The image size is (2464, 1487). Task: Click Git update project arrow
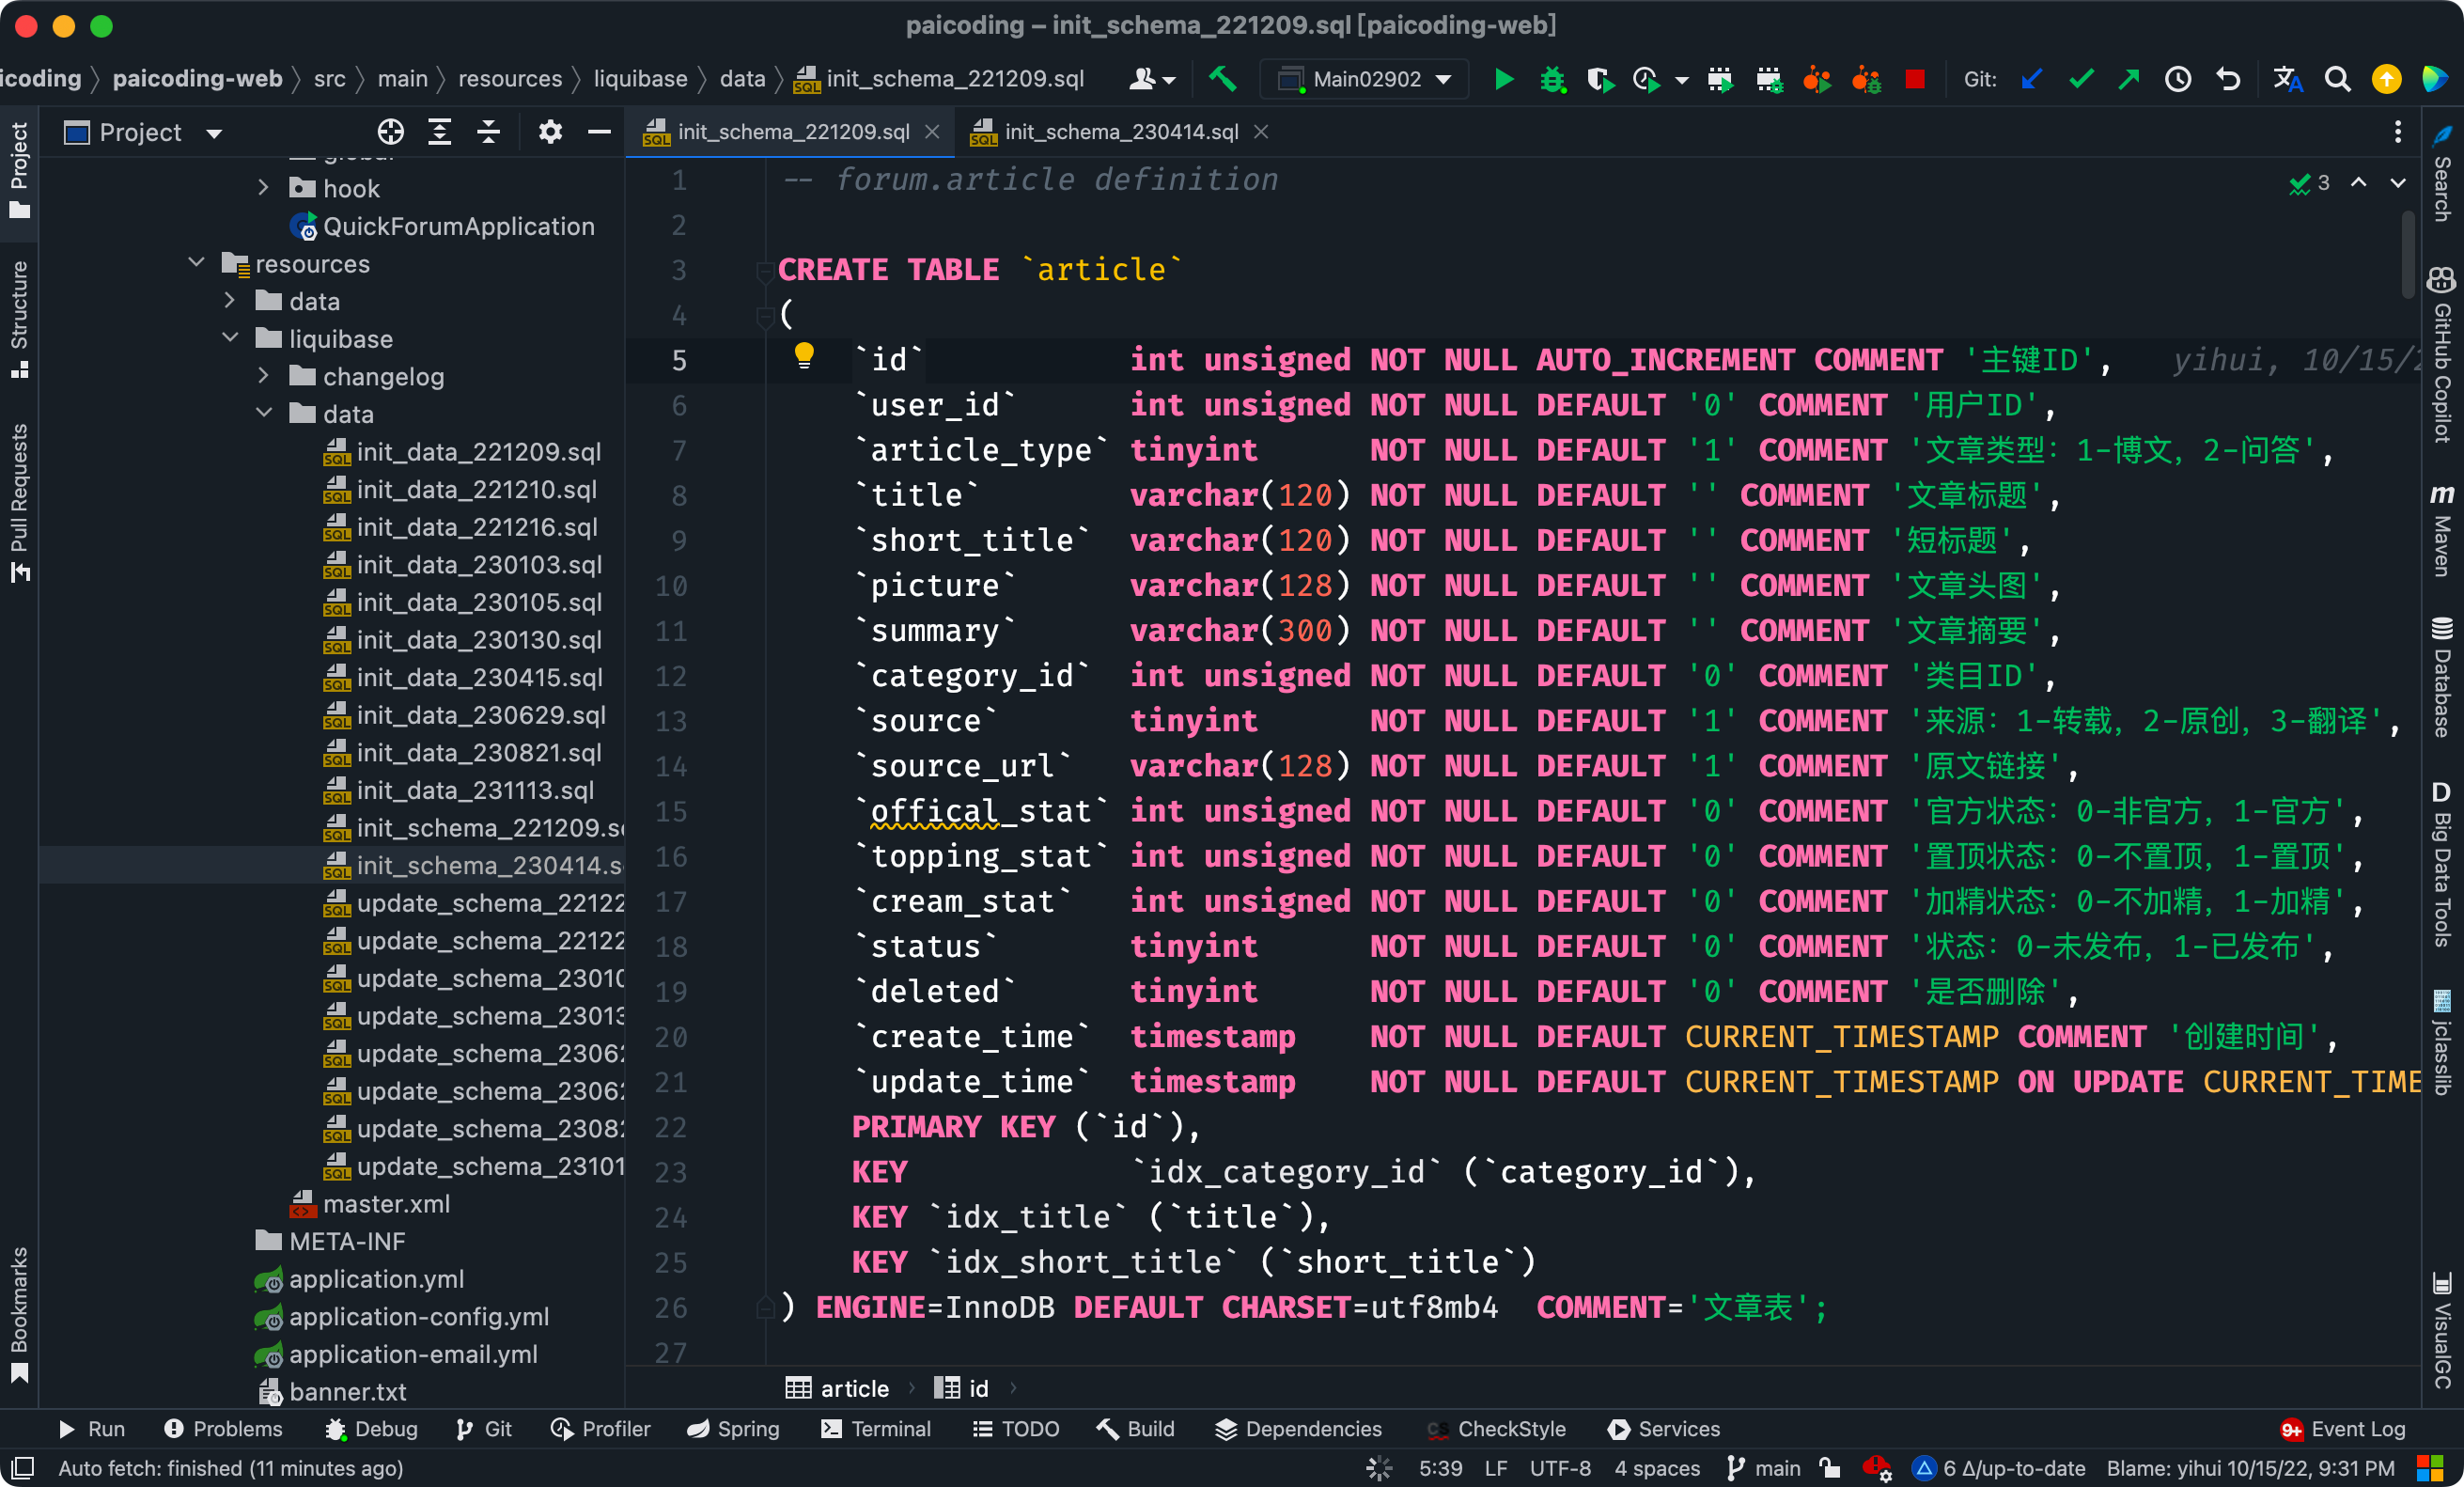(2031, 79)
